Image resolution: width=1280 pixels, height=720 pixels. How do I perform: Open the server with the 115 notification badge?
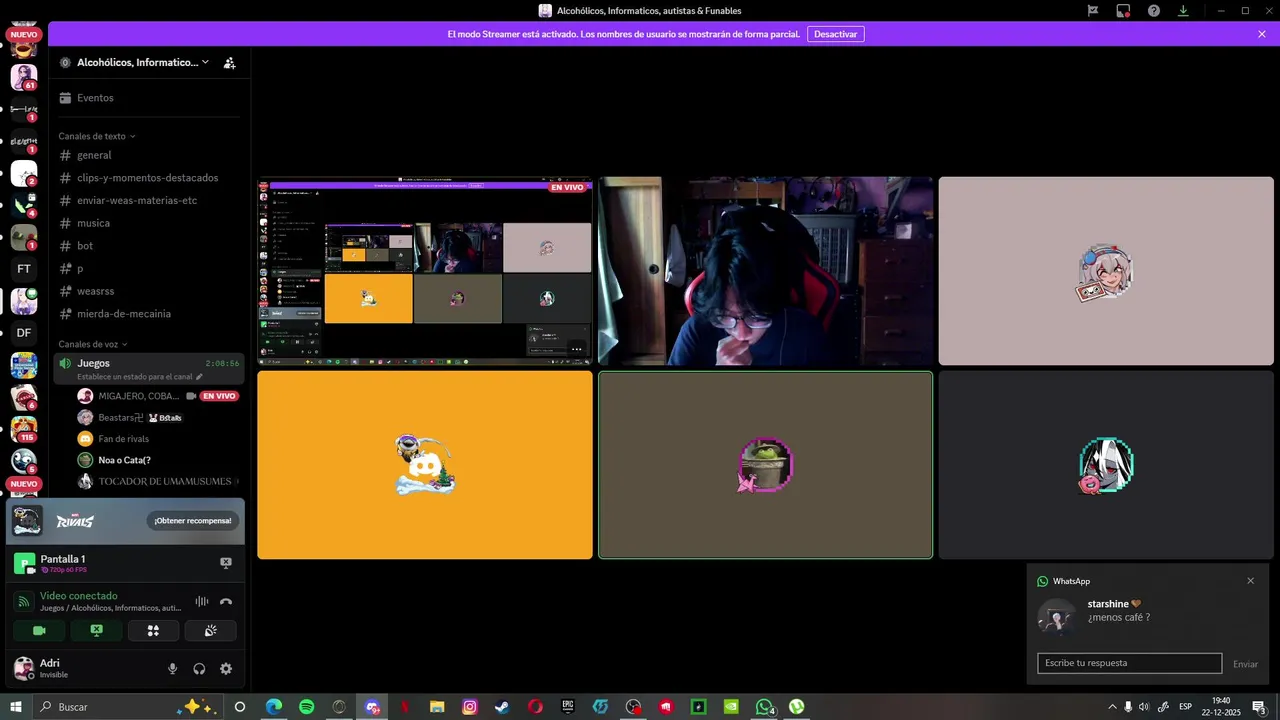[x=24, y=429]
